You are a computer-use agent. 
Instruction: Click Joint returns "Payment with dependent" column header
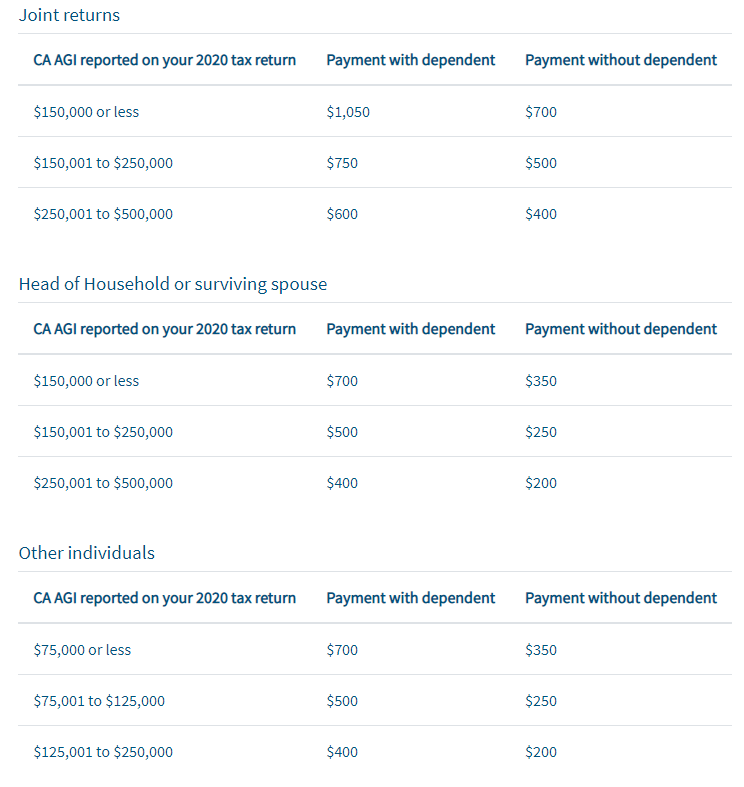pos(410,60)
